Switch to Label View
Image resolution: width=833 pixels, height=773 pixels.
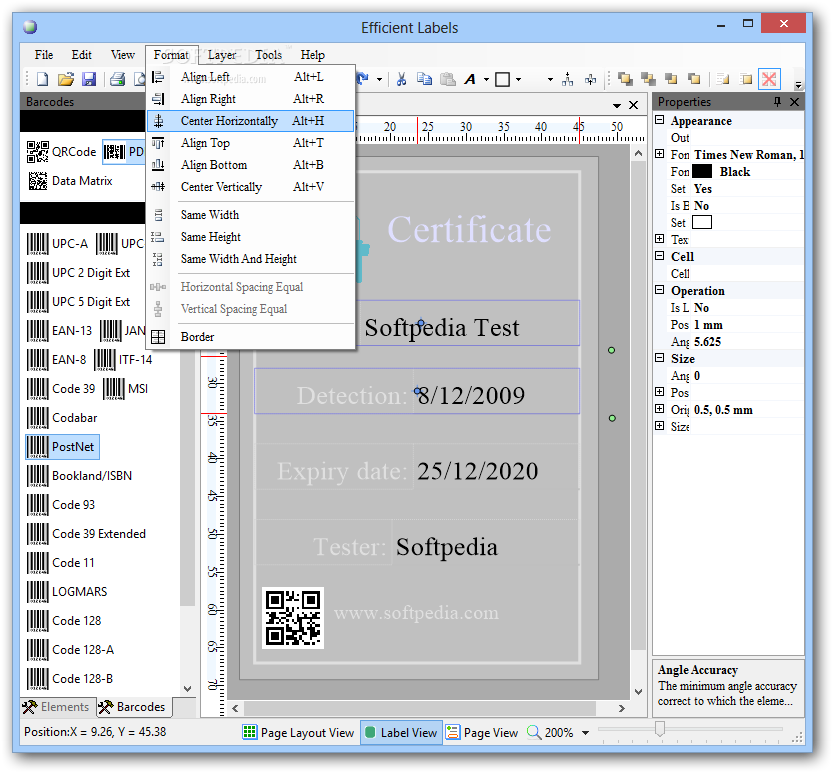point(402,733)
